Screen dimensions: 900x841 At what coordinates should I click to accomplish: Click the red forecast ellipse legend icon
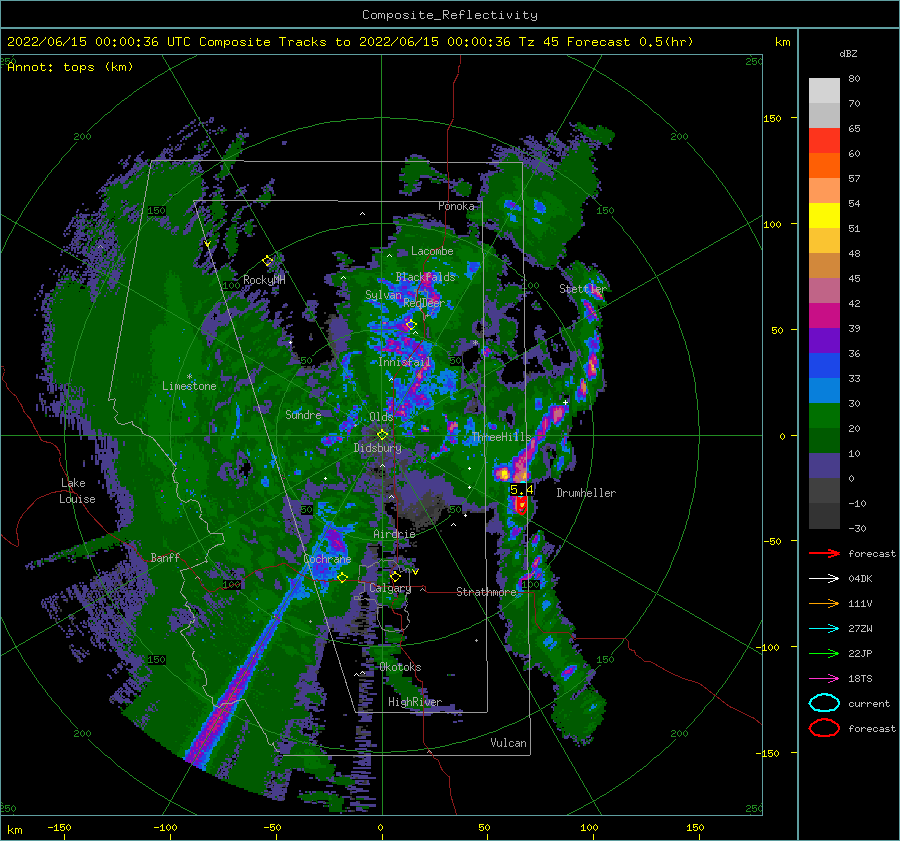tap(824, 728)
